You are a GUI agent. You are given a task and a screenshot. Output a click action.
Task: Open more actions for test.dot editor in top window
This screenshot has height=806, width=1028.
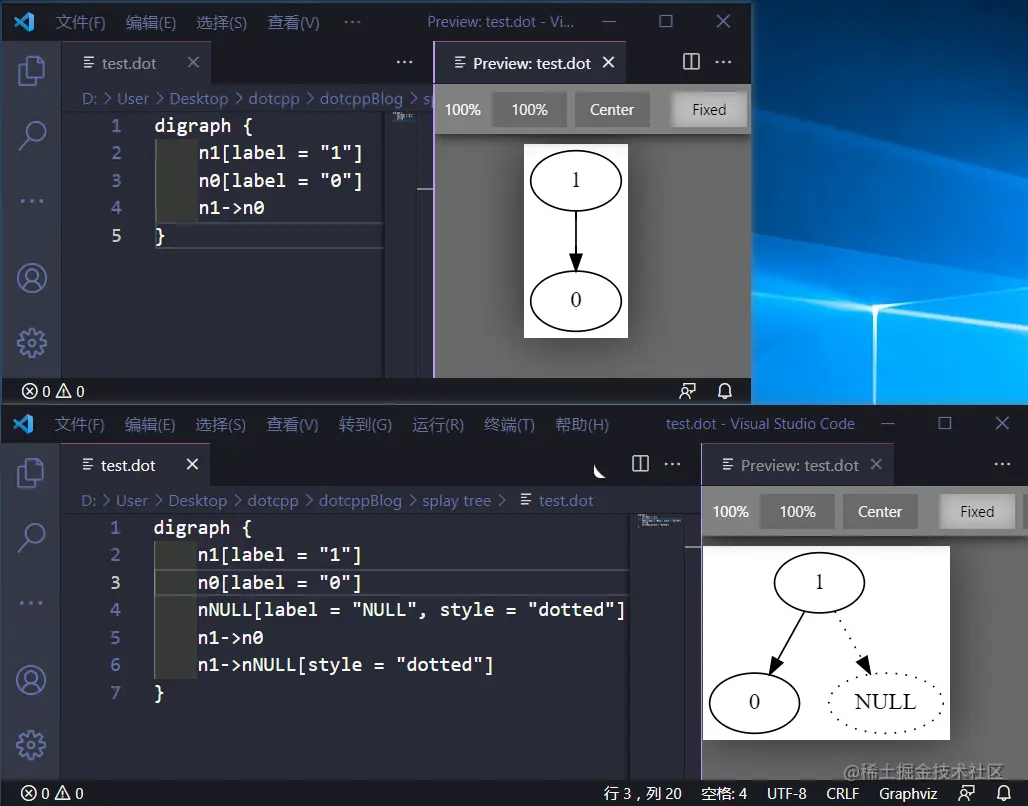pyautogui.click(x=405, y=62)
